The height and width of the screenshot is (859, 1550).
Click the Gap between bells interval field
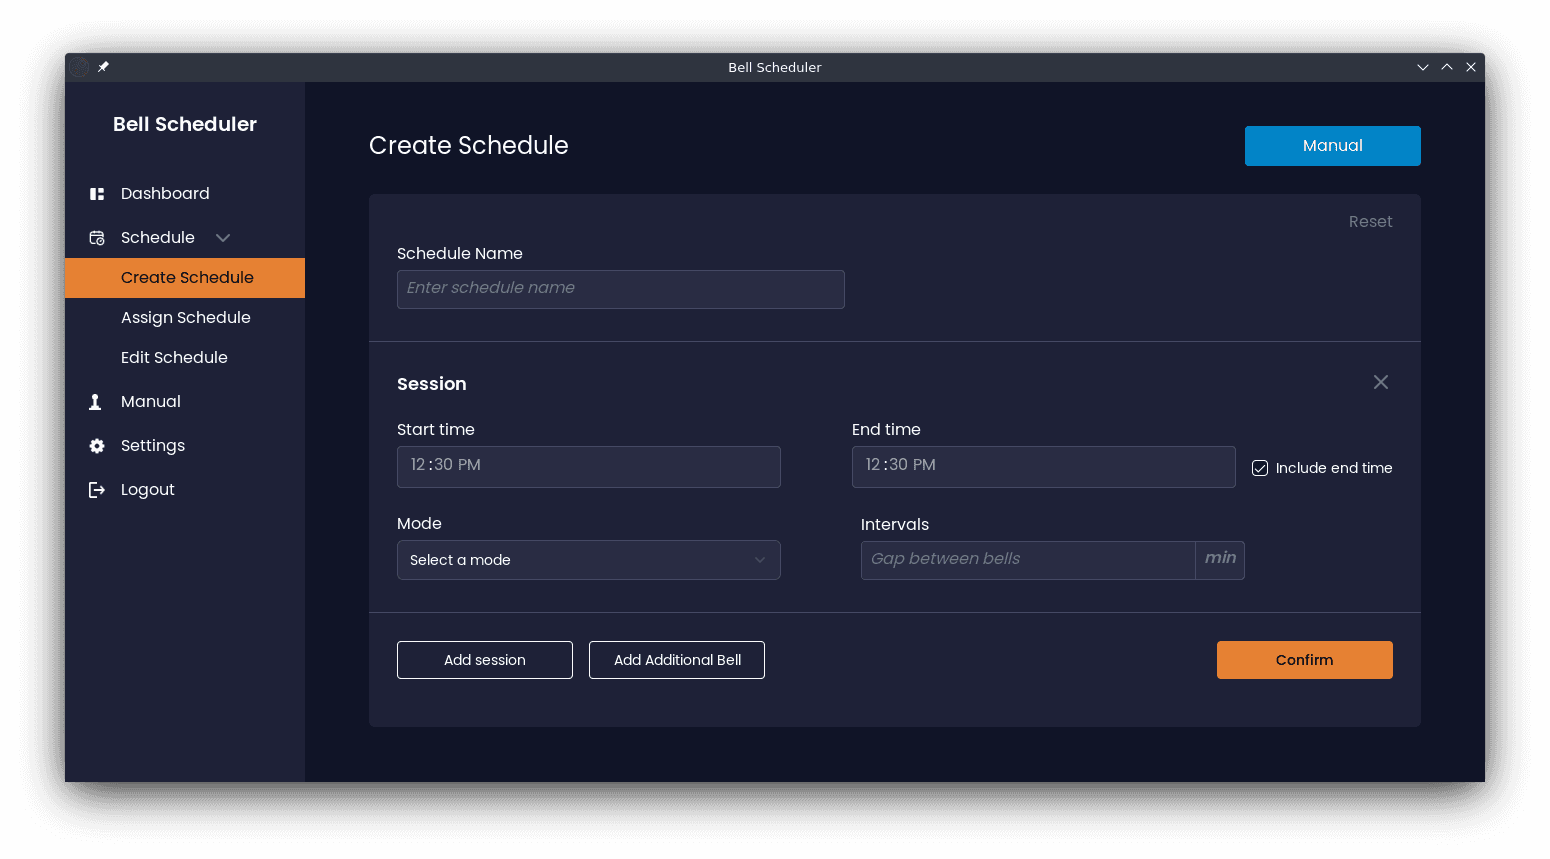pos(1027,560)
